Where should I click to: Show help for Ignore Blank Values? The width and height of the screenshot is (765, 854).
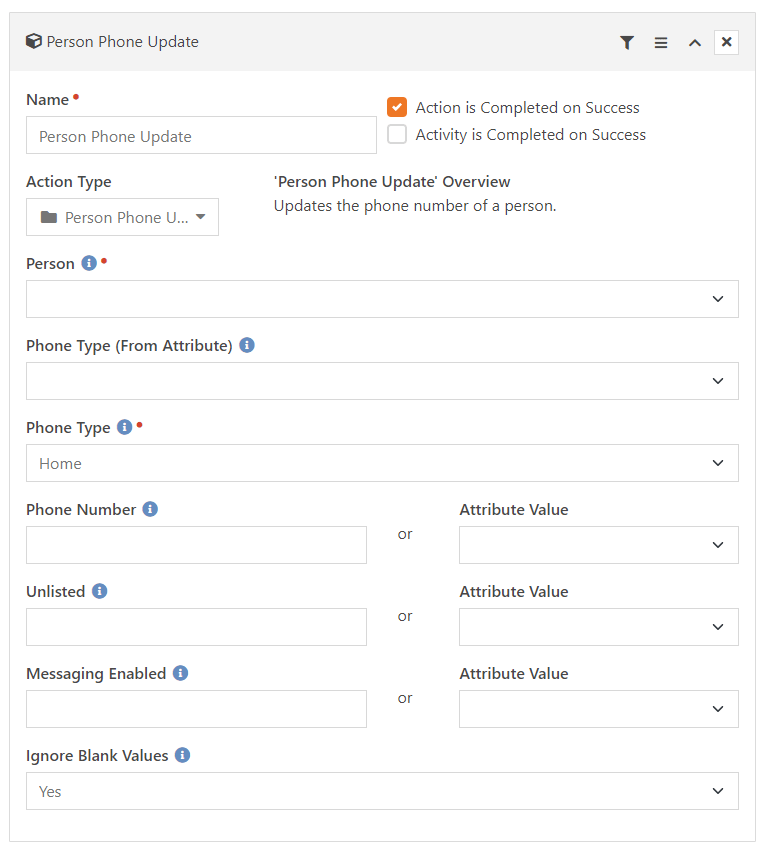click(182, 756)
